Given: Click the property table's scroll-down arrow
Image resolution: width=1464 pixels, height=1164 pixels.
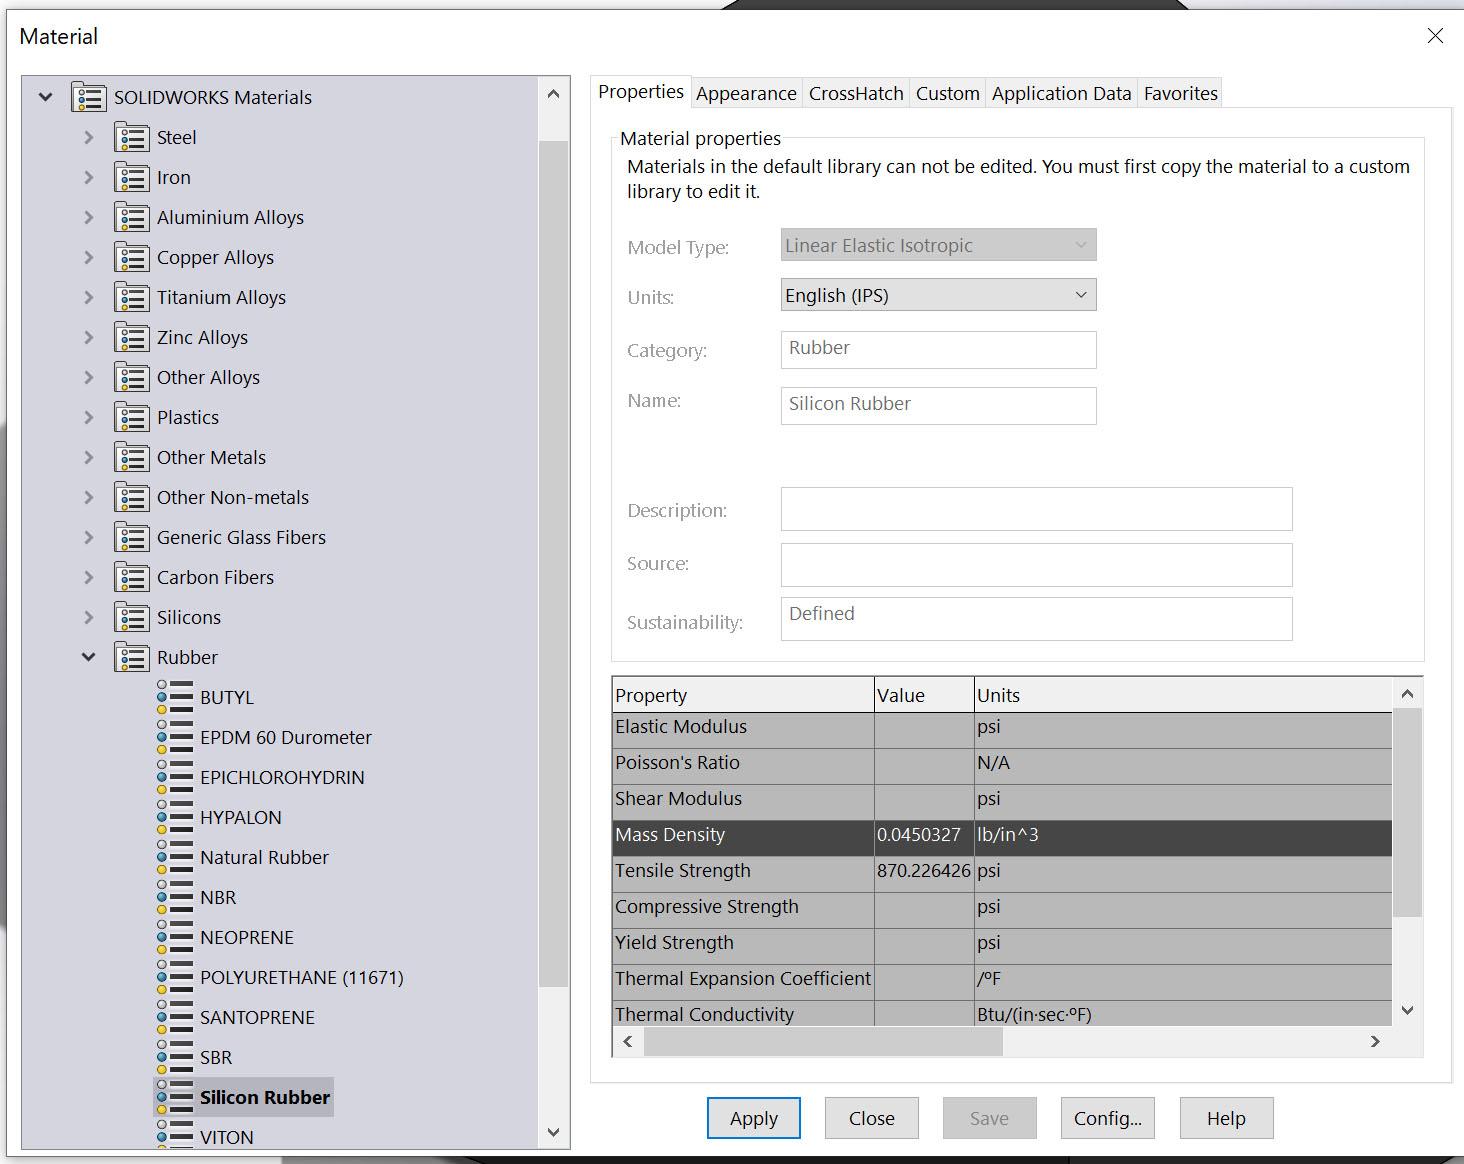Looking at the screenshot, I should (1407, 1010).
